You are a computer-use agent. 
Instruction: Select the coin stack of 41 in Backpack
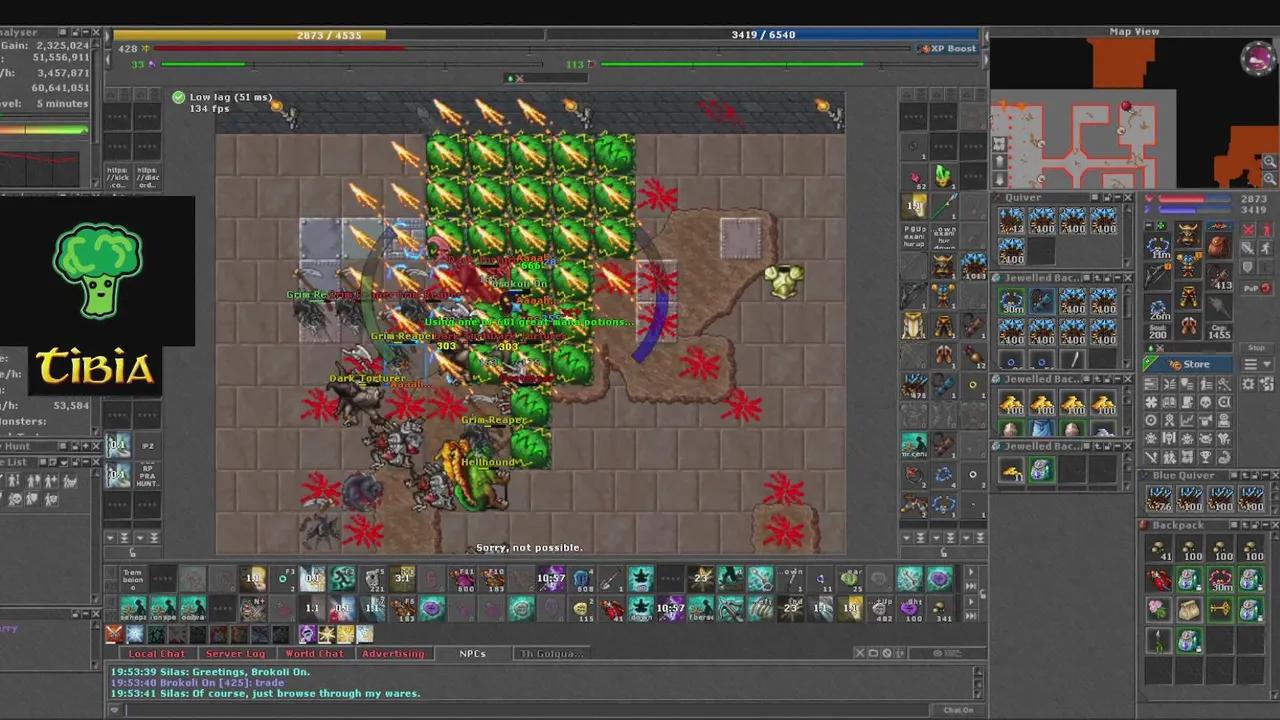point(1159,548)
